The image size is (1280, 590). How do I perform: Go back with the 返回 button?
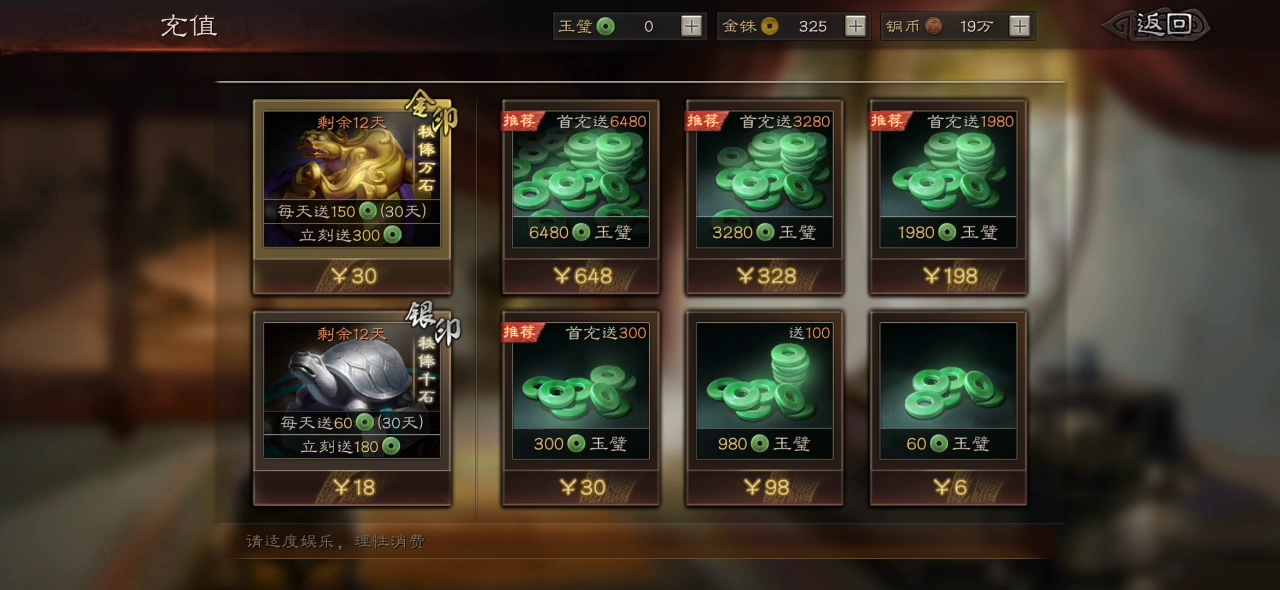(1157, 25)
